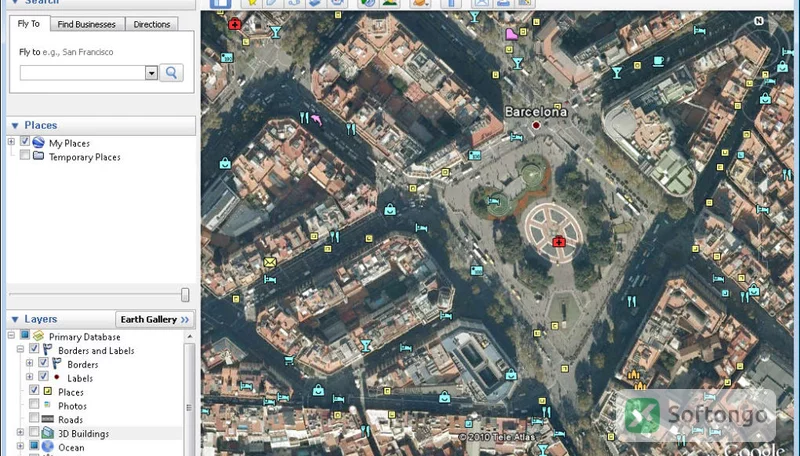Image resolution: width=800 pixels, height=456 pixels.
Task: Enable the 3D Buildings layer checkbox
Action: tap(34, 432)
